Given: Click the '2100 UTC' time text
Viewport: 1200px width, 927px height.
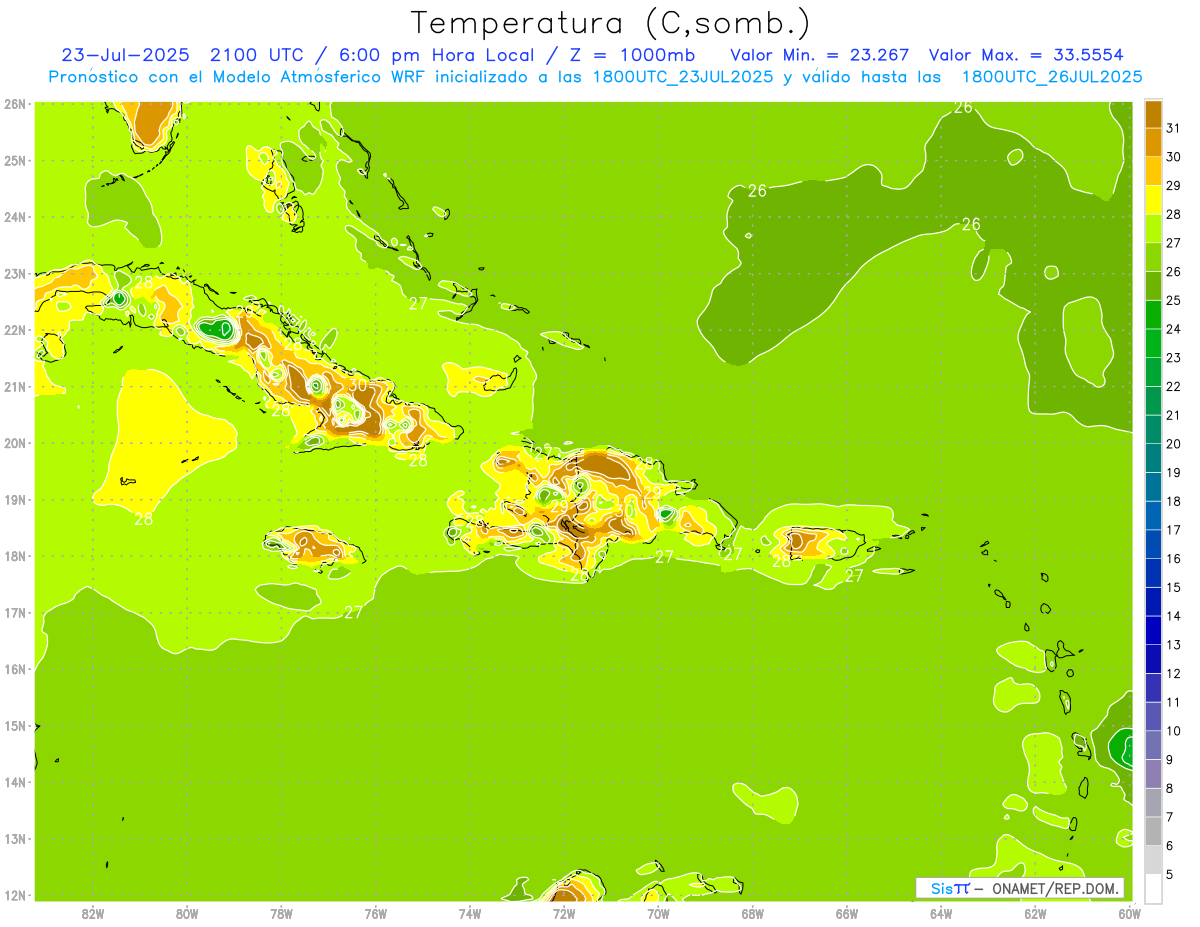Looking at the screenshot, I should point(259,54).
